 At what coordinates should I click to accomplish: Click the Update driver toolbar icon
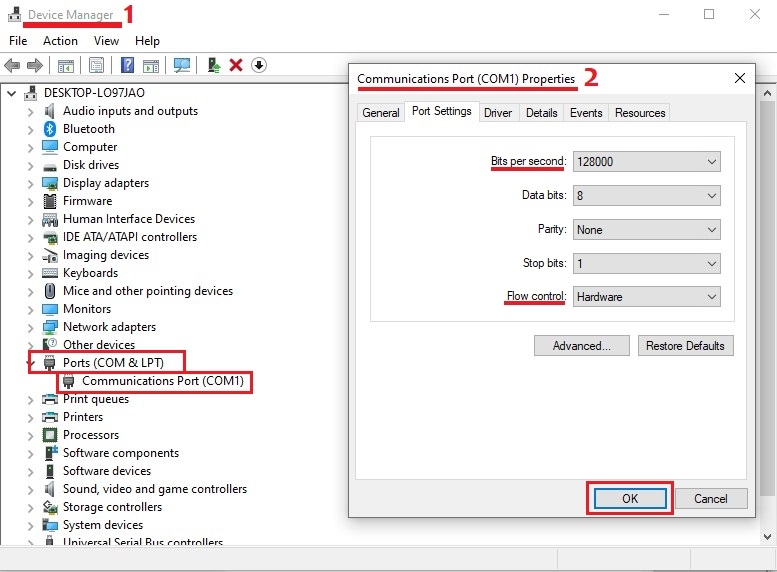click(214, 65)
